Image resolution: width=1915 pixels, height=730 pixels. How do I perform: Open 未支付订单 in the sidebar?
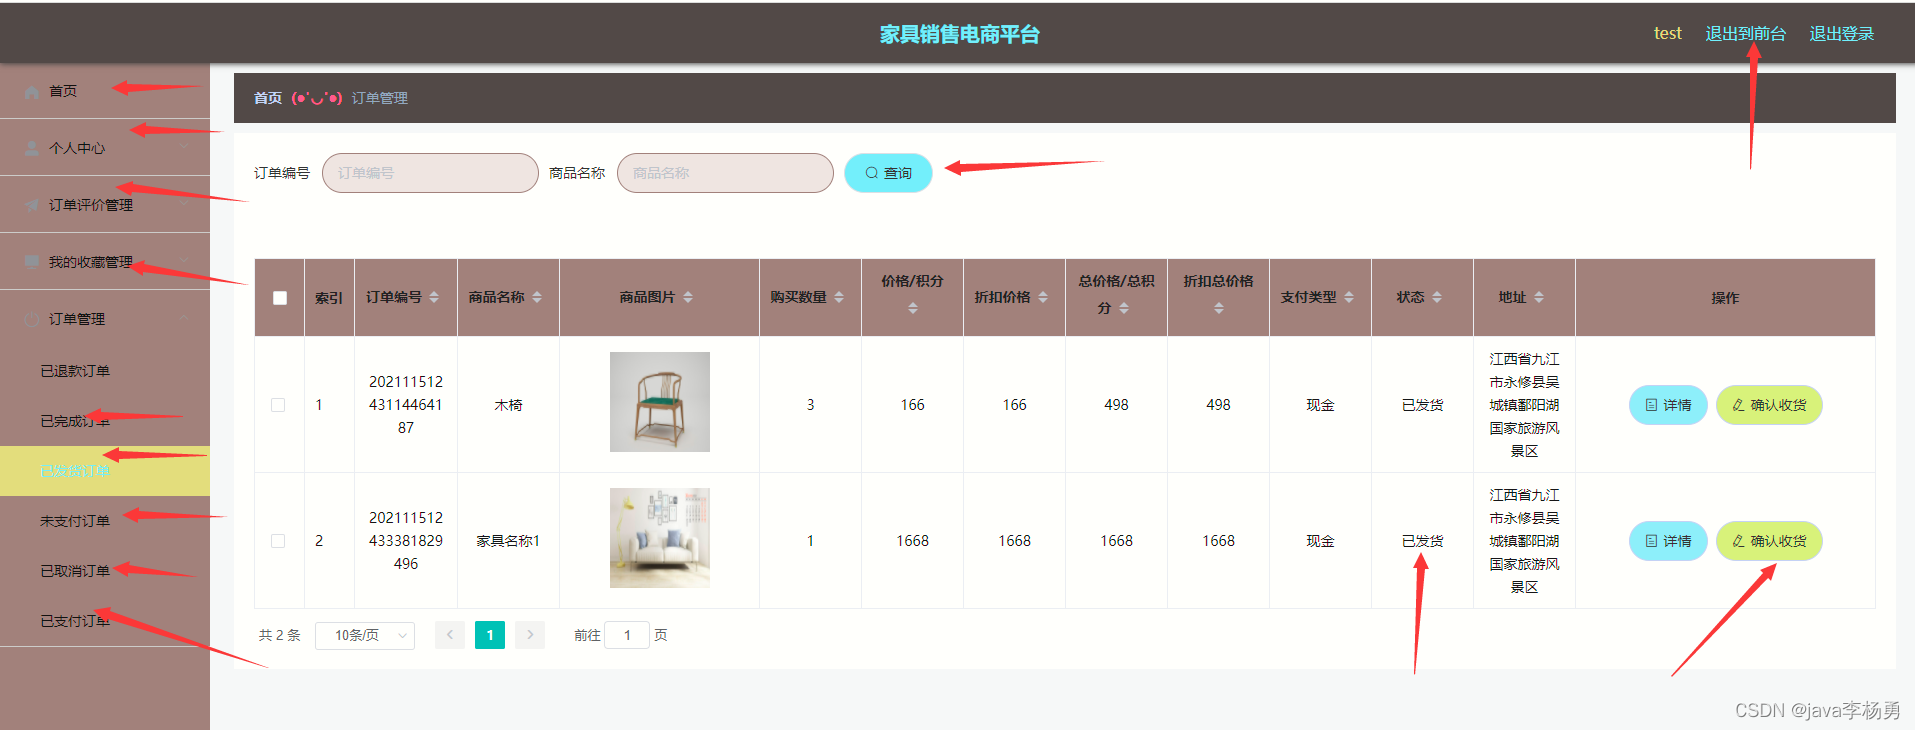point(75,521)
